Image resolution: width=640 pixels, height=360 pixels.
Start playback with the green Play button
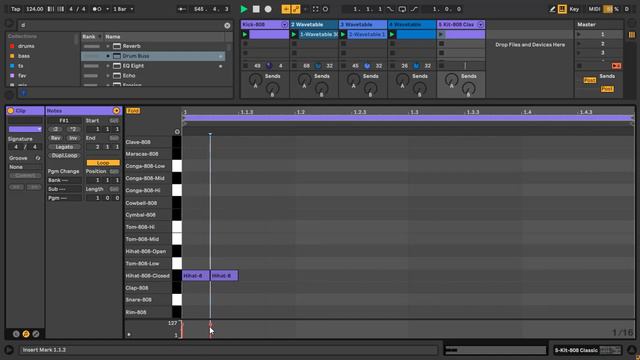pos(244,9)
